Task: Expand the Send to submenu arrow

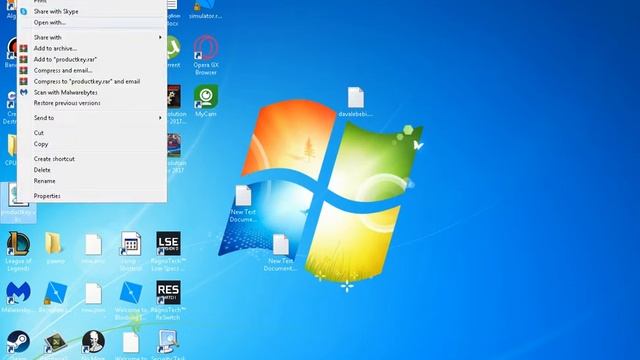Action: pos(160,118)
